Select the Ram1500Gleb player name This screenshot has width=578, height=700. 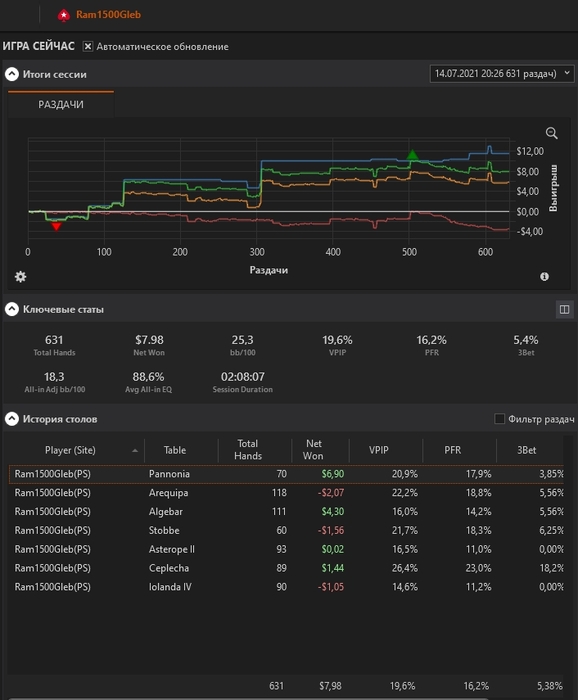(108, 15)
